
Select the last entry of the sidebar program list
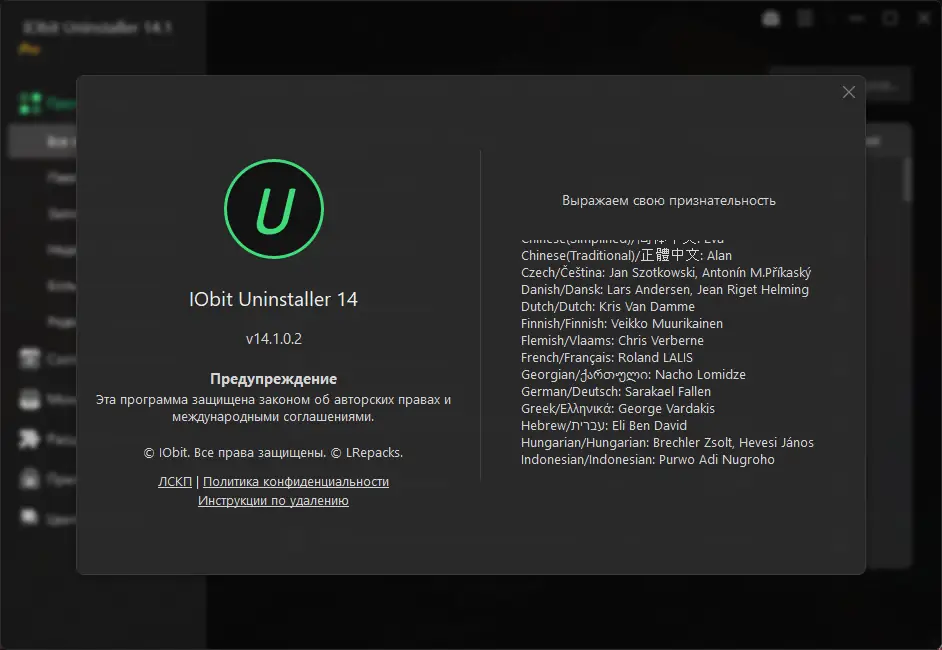click(x=60, y=321)
